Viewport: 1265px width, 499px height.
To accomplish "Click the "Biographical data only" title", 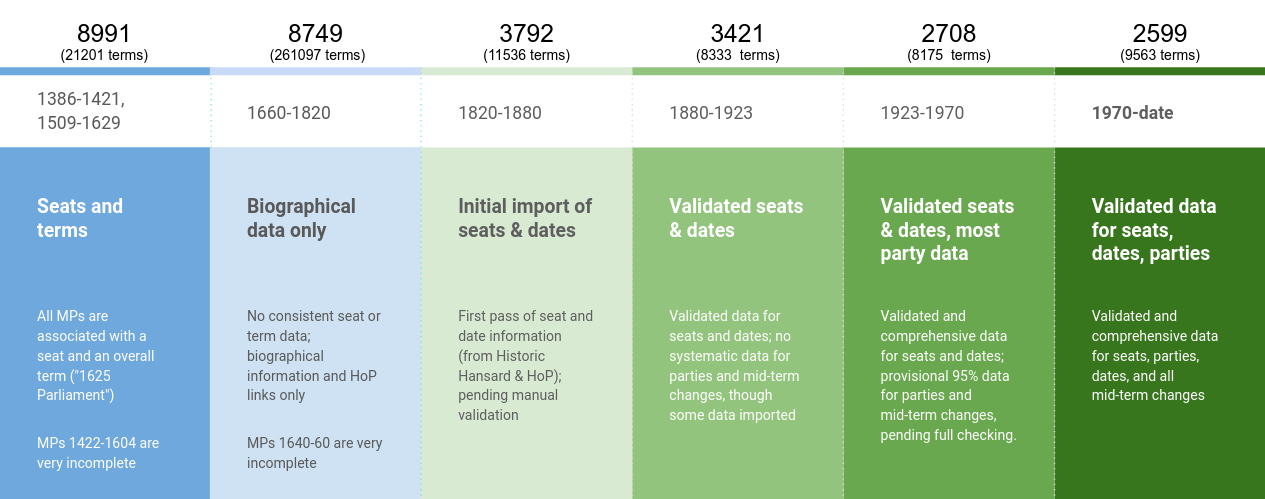I will coord(301,218).
